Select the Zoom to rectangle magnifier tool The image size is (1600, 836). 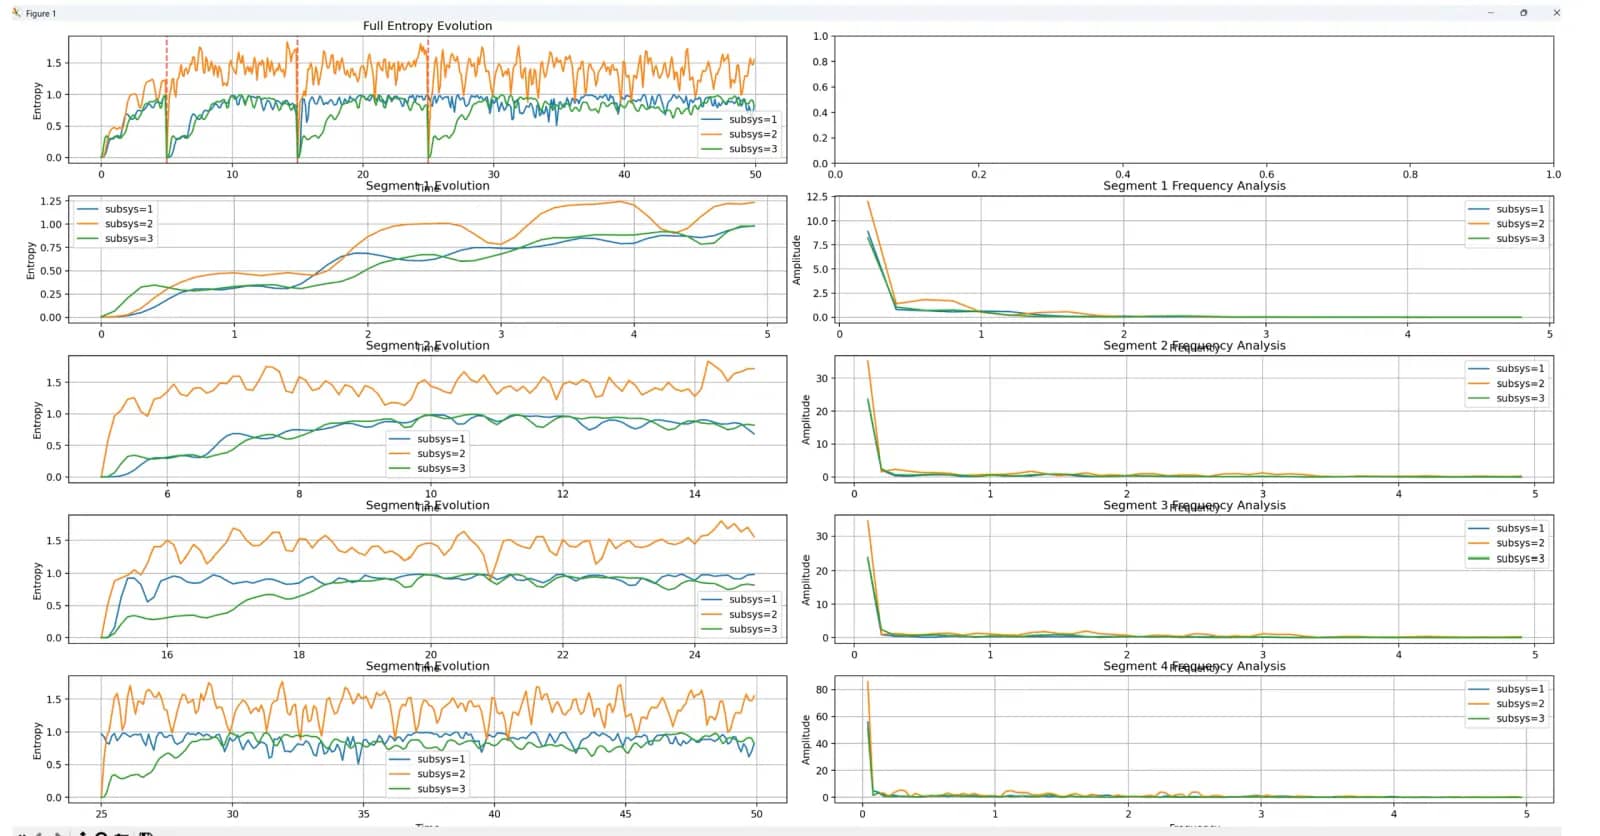pos(101,834)
